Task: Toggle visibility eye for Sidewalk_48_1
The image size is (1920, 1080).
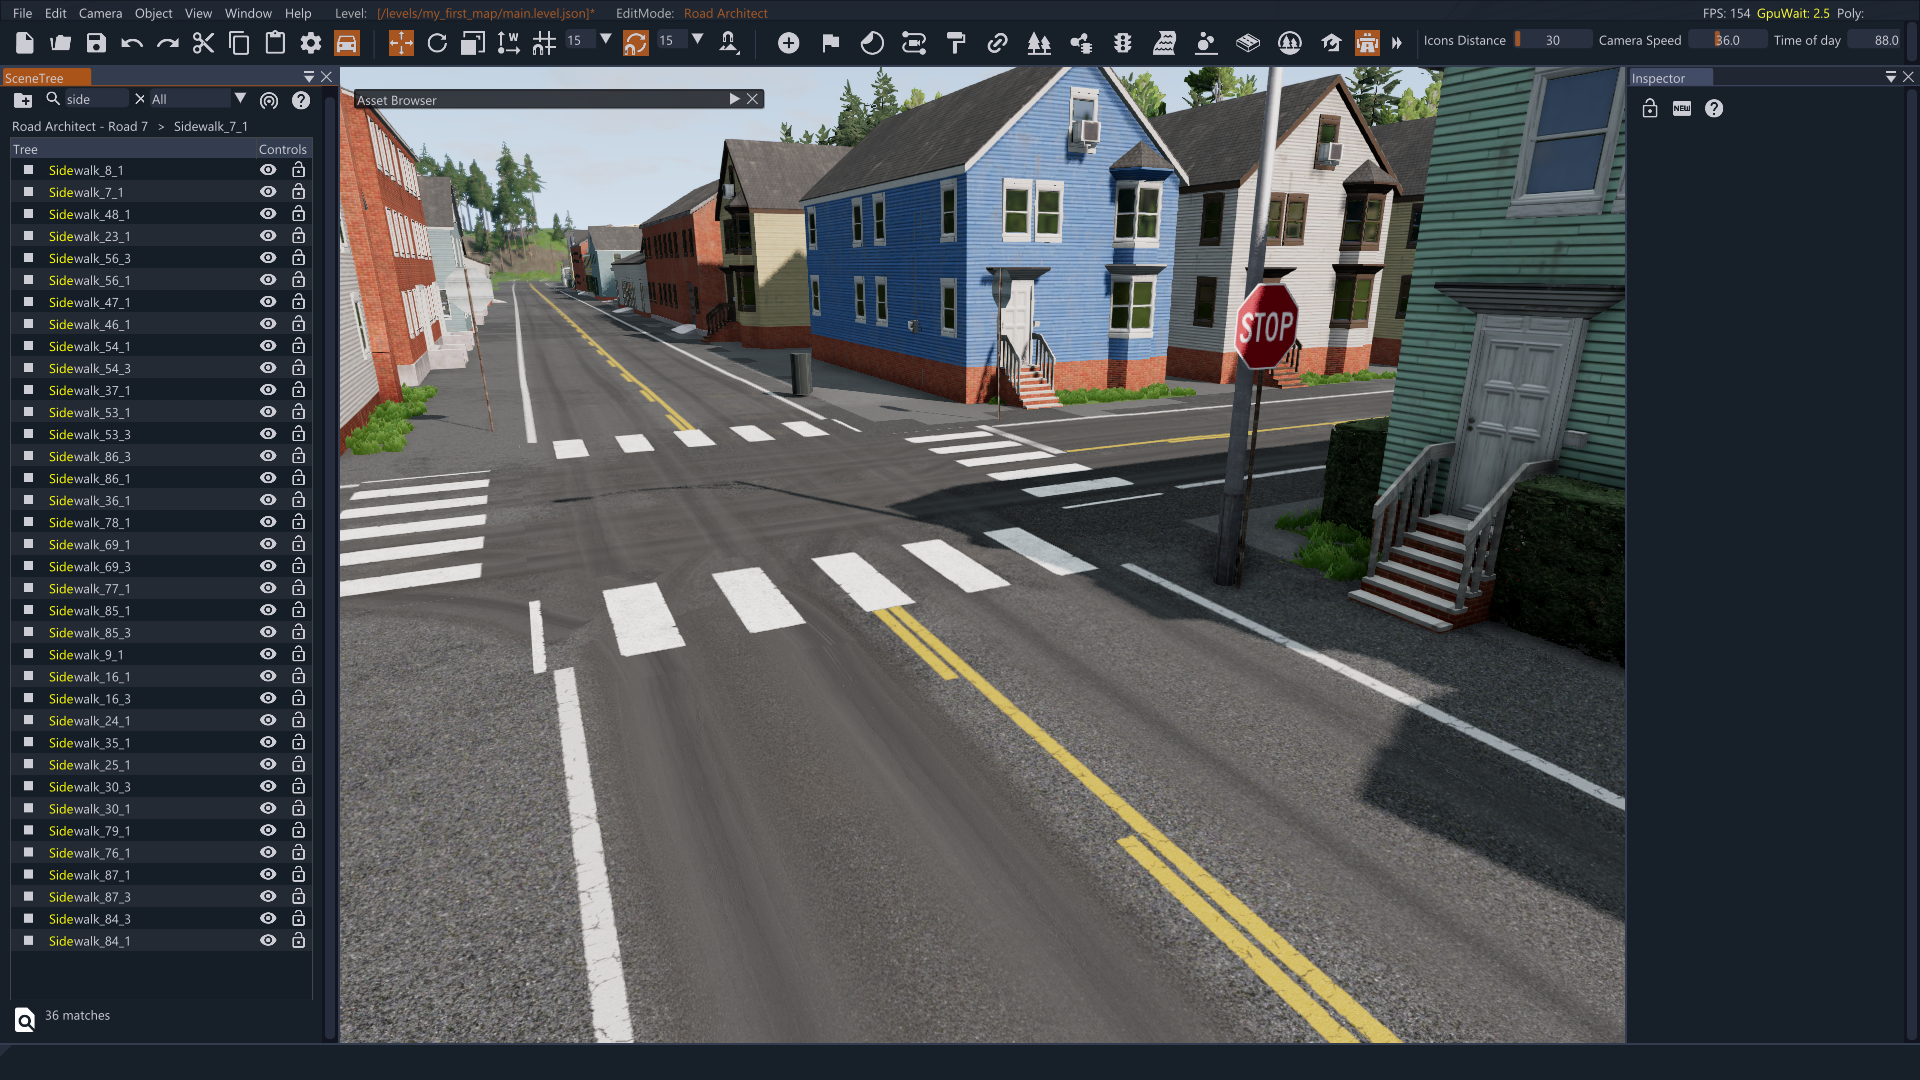Action: coord(268,214)
